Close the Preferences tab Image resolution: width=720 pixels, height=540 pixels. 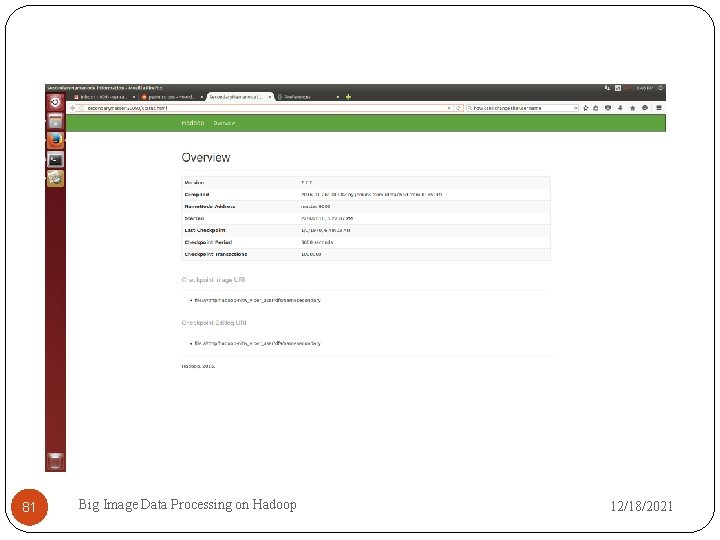tap(338, 97)
